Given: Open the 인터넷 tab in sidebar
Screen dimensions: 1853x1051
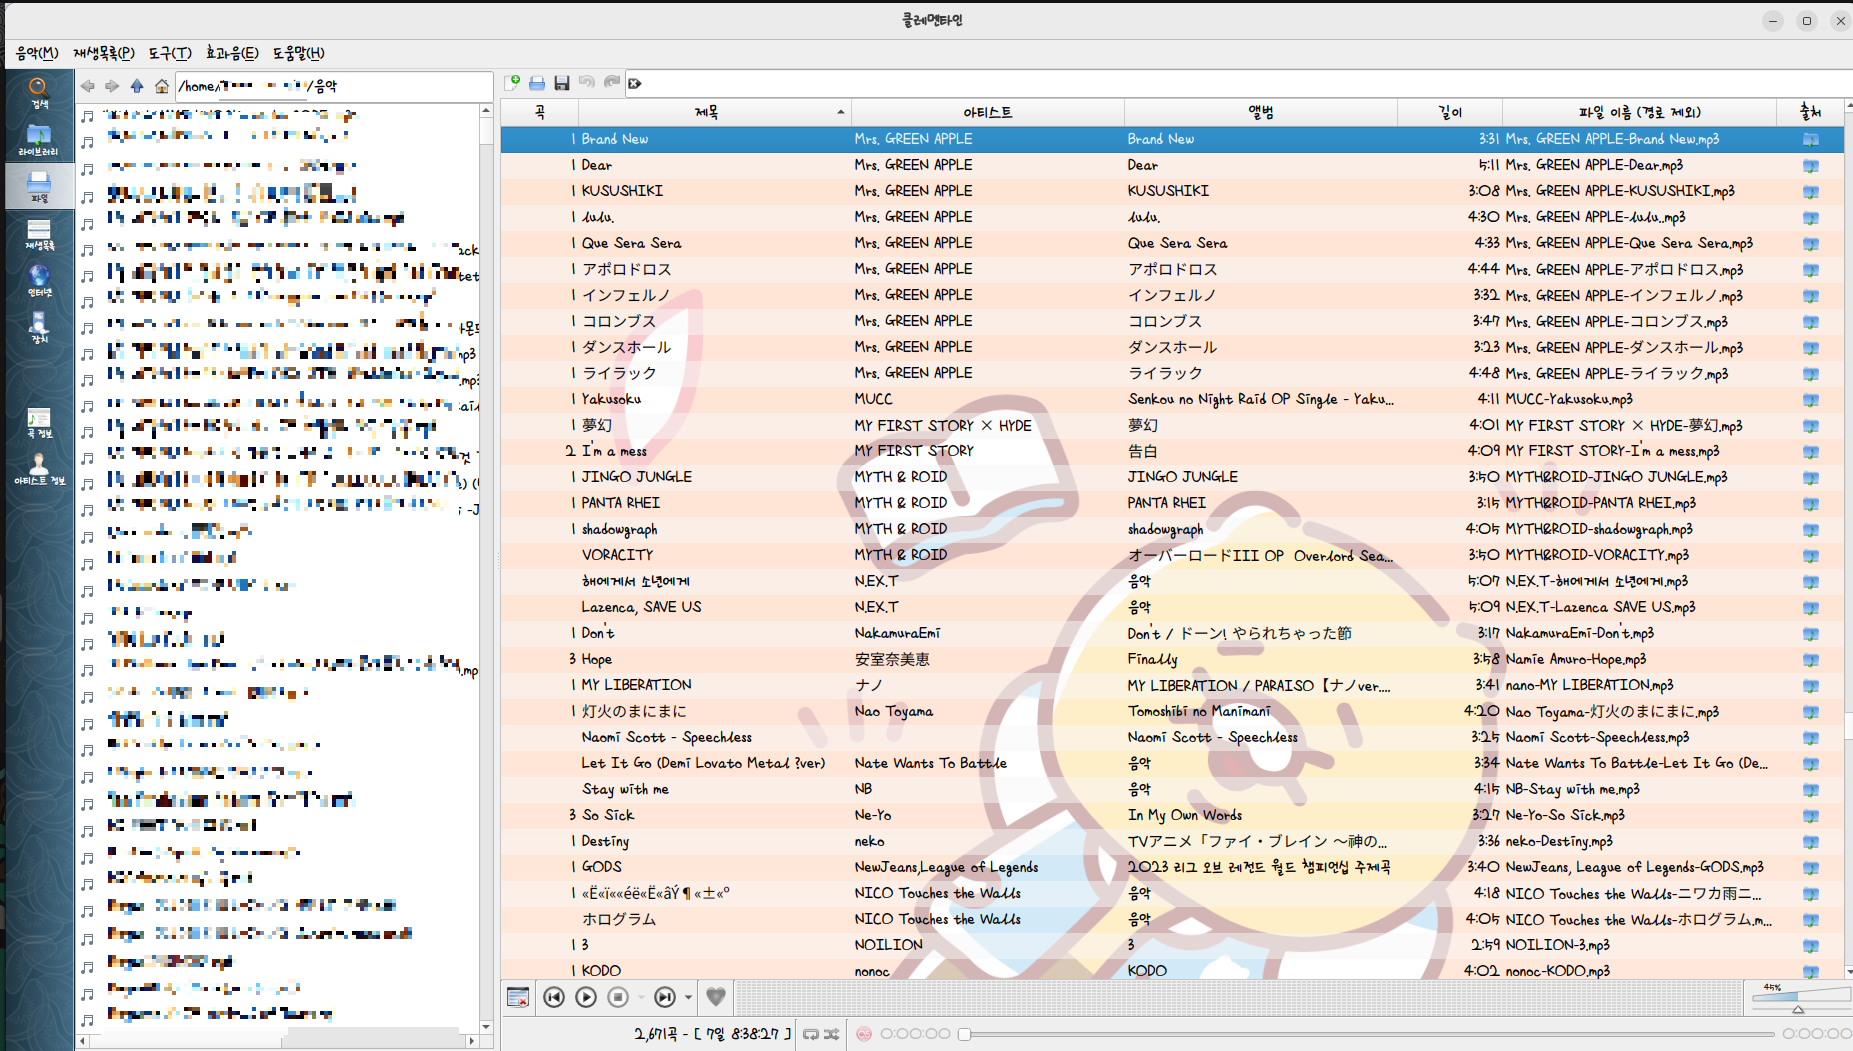Looking at the screenshot, I should click(39, 281).
